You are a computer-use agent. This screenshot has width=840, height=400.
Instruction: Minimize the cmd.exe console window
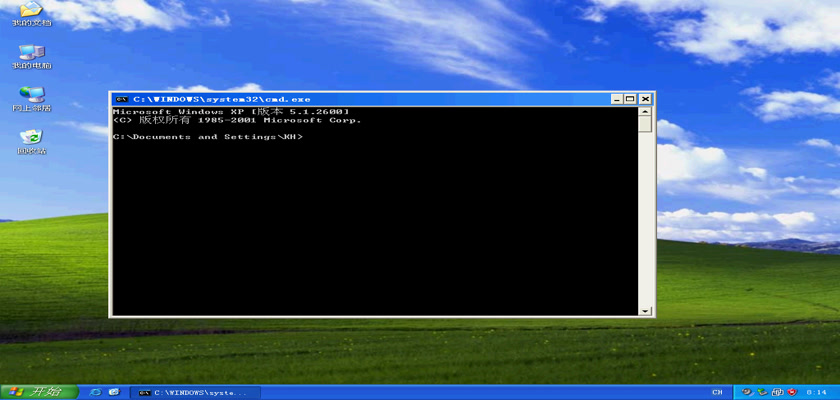pyautogui.click(x=616, y=99)
